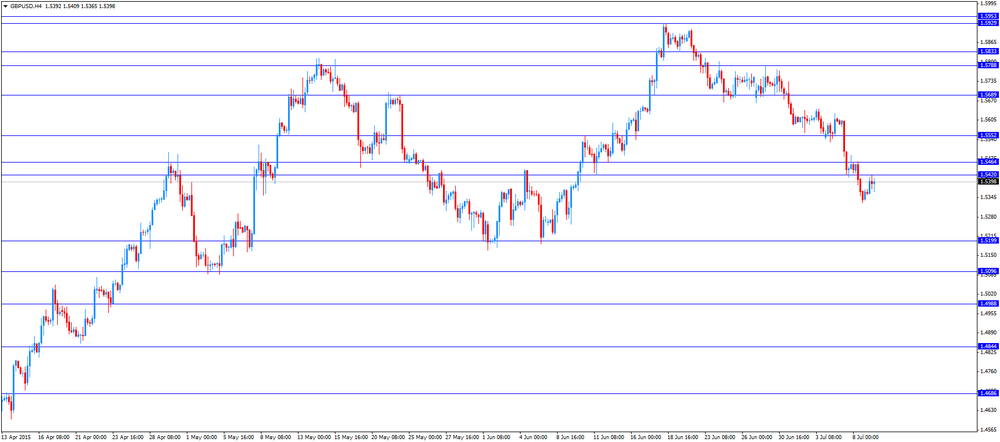This screenshot has width=1000, height=442.
Task: Click the 27 May 16:00 time label
Action: coord(464,438)
